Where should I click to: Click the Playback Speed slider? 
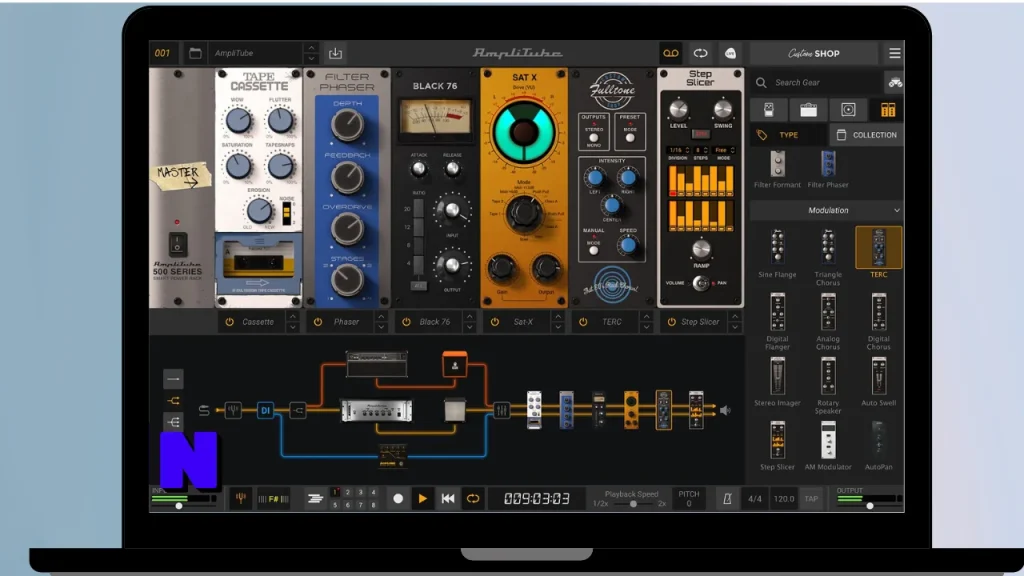point(633,504)
